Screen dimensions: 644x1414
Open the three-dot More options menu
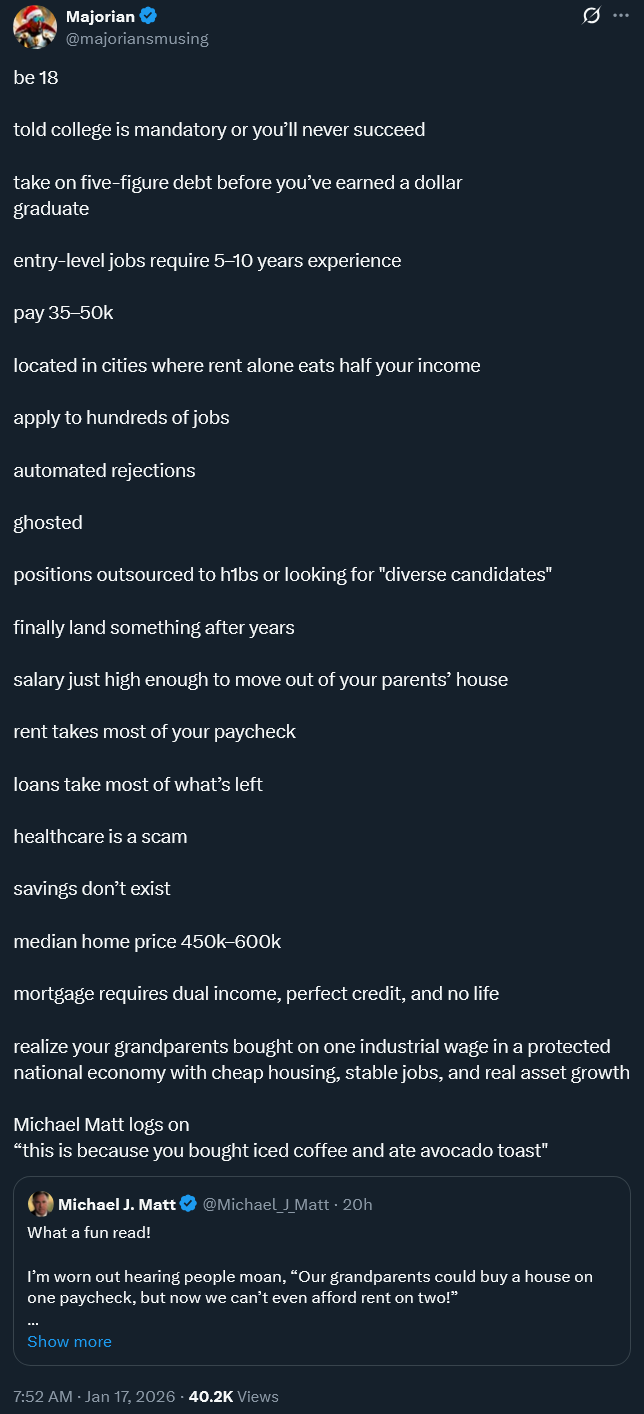pyautogui.click(x=620, y=16)
